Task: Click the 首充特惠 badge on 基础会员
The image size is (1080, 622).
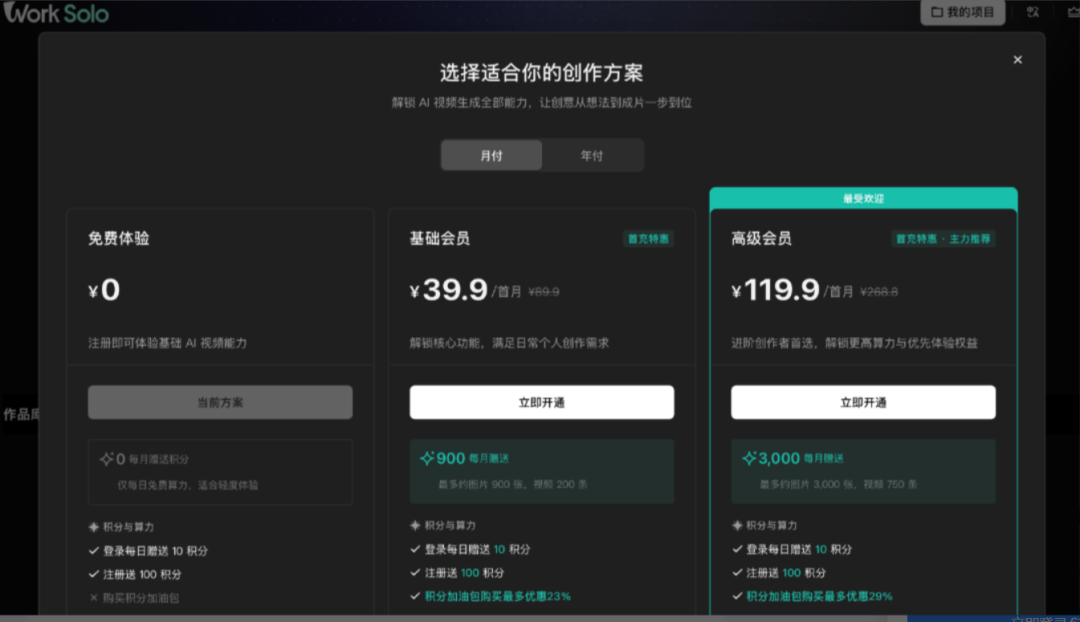Action: [x=648, y=239]
